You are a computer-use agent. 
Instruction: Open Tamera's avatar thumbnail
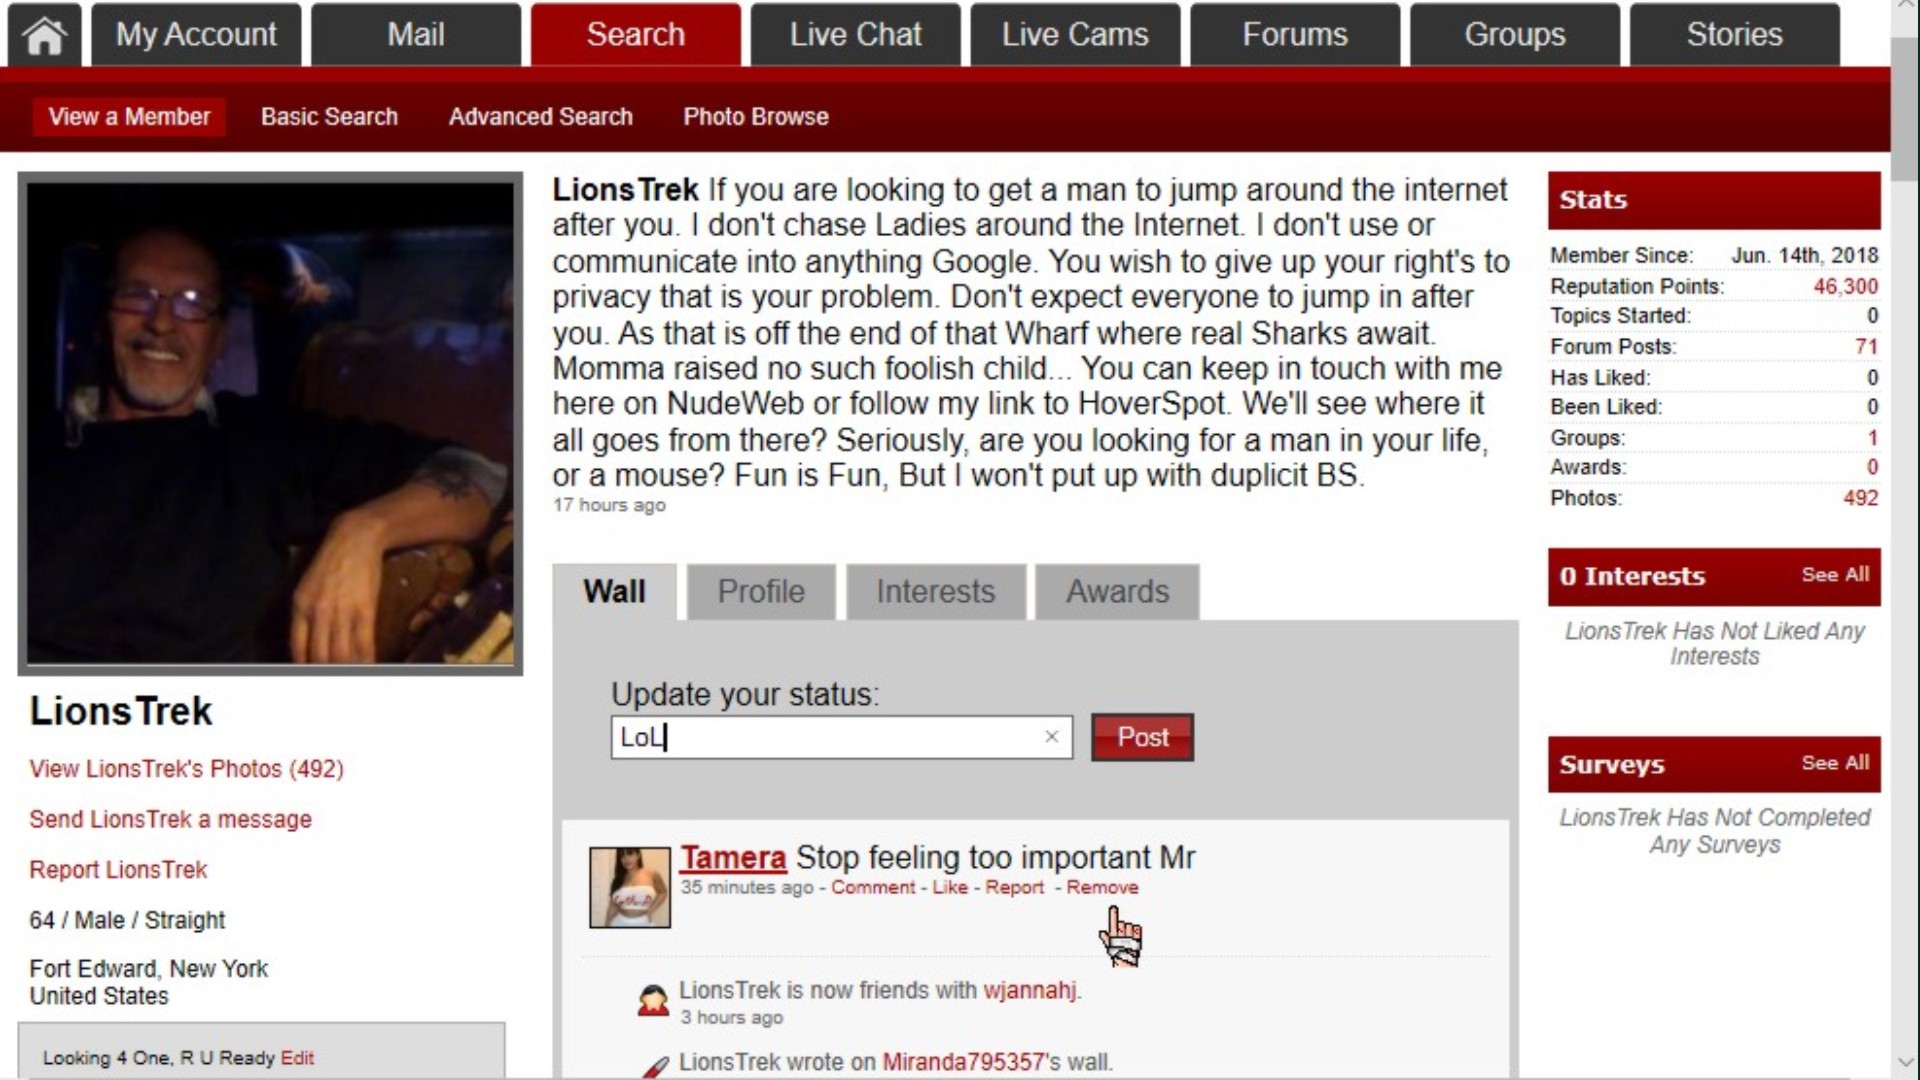point(630,887)
